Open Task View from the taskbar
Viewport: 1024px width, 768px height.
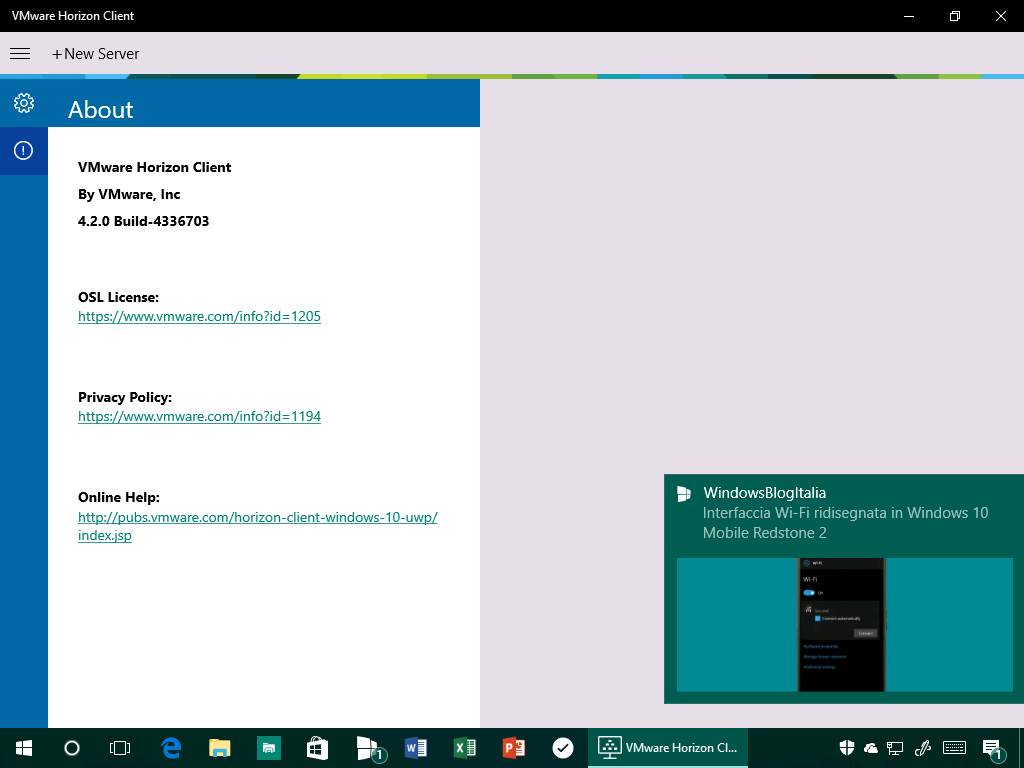point(120,748)
